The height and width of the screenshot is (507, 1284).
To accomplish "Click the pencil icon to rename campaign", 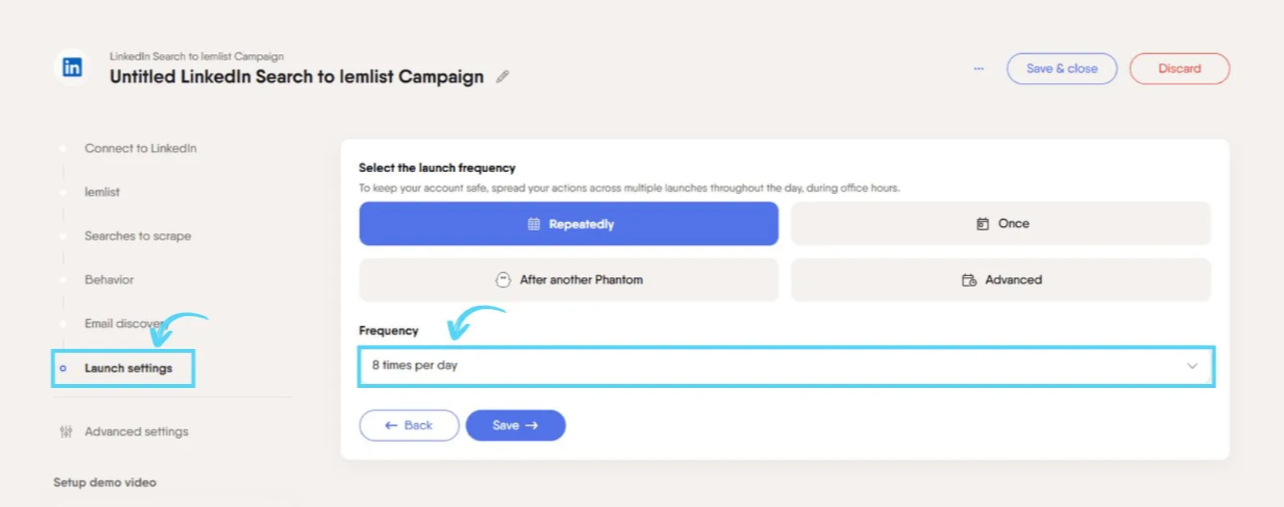I will pos(503,77).
